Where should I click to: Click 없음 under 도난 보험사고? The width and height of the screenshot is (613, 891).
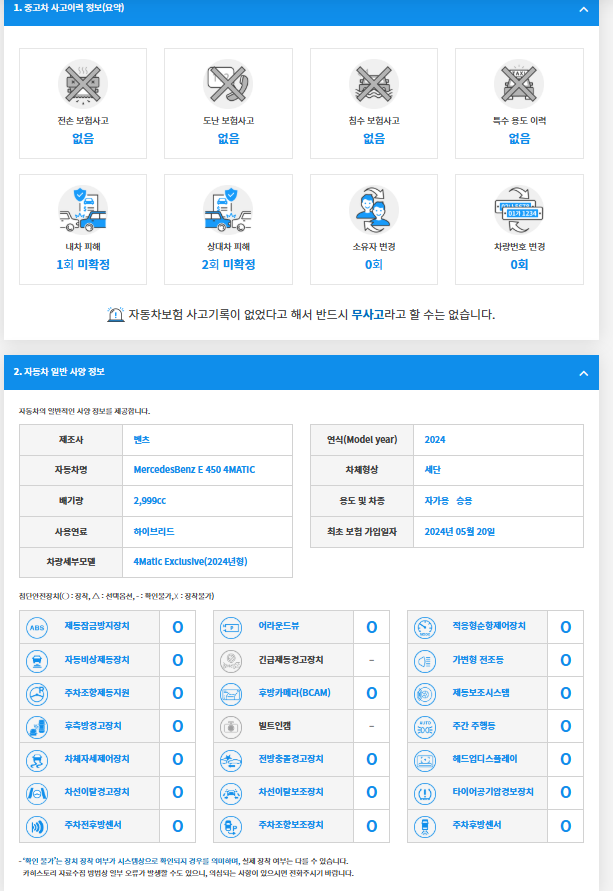pyautogui.click(x=228, y=138)
